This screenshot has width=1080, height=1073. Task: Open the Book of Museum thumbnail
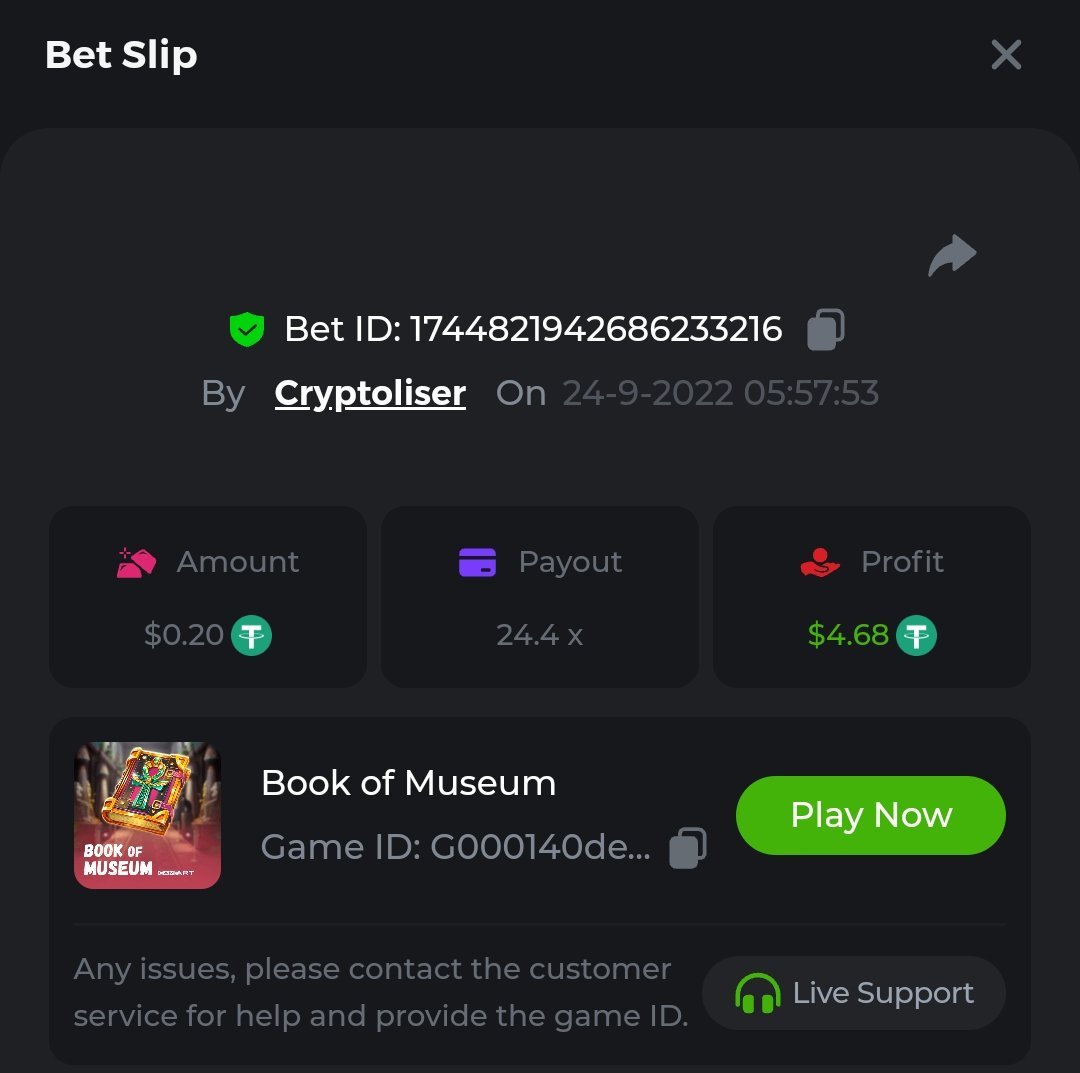pyautogui.click(x=148, y=815)
